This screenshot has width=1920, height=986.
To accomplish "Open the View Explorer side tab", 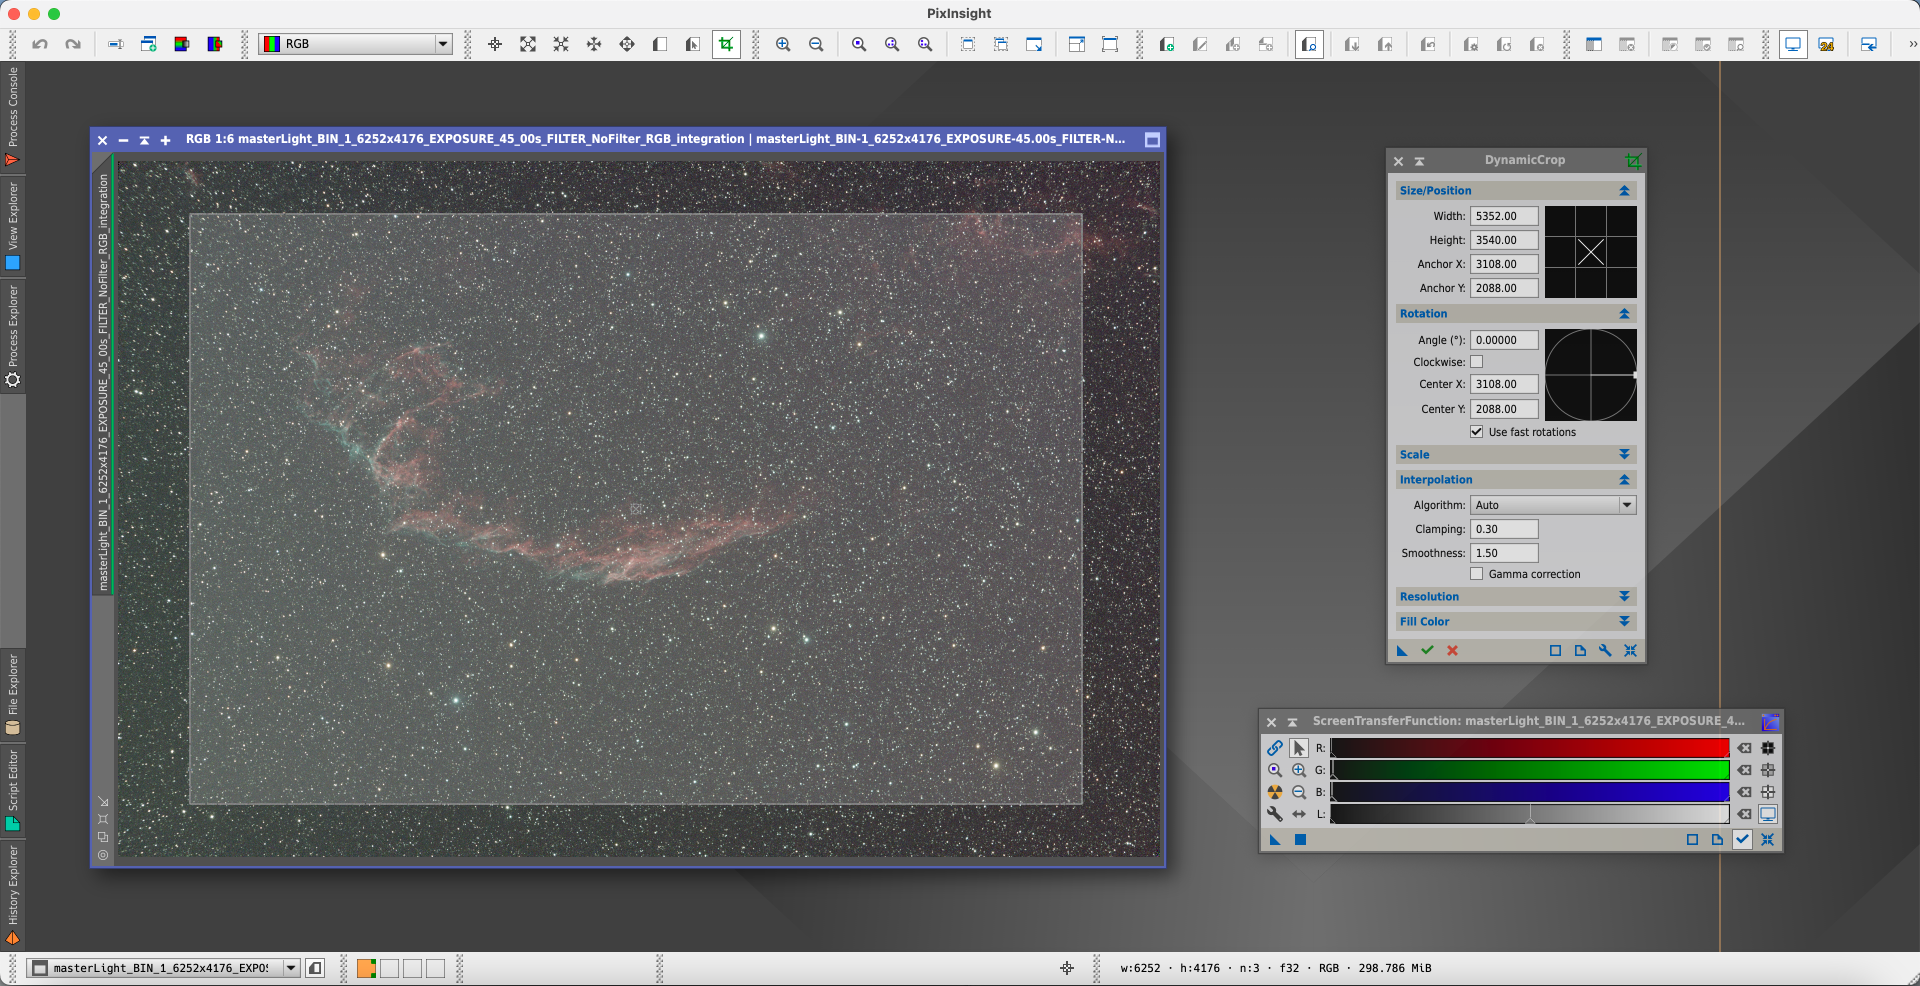I will click(x=13, y=226).
